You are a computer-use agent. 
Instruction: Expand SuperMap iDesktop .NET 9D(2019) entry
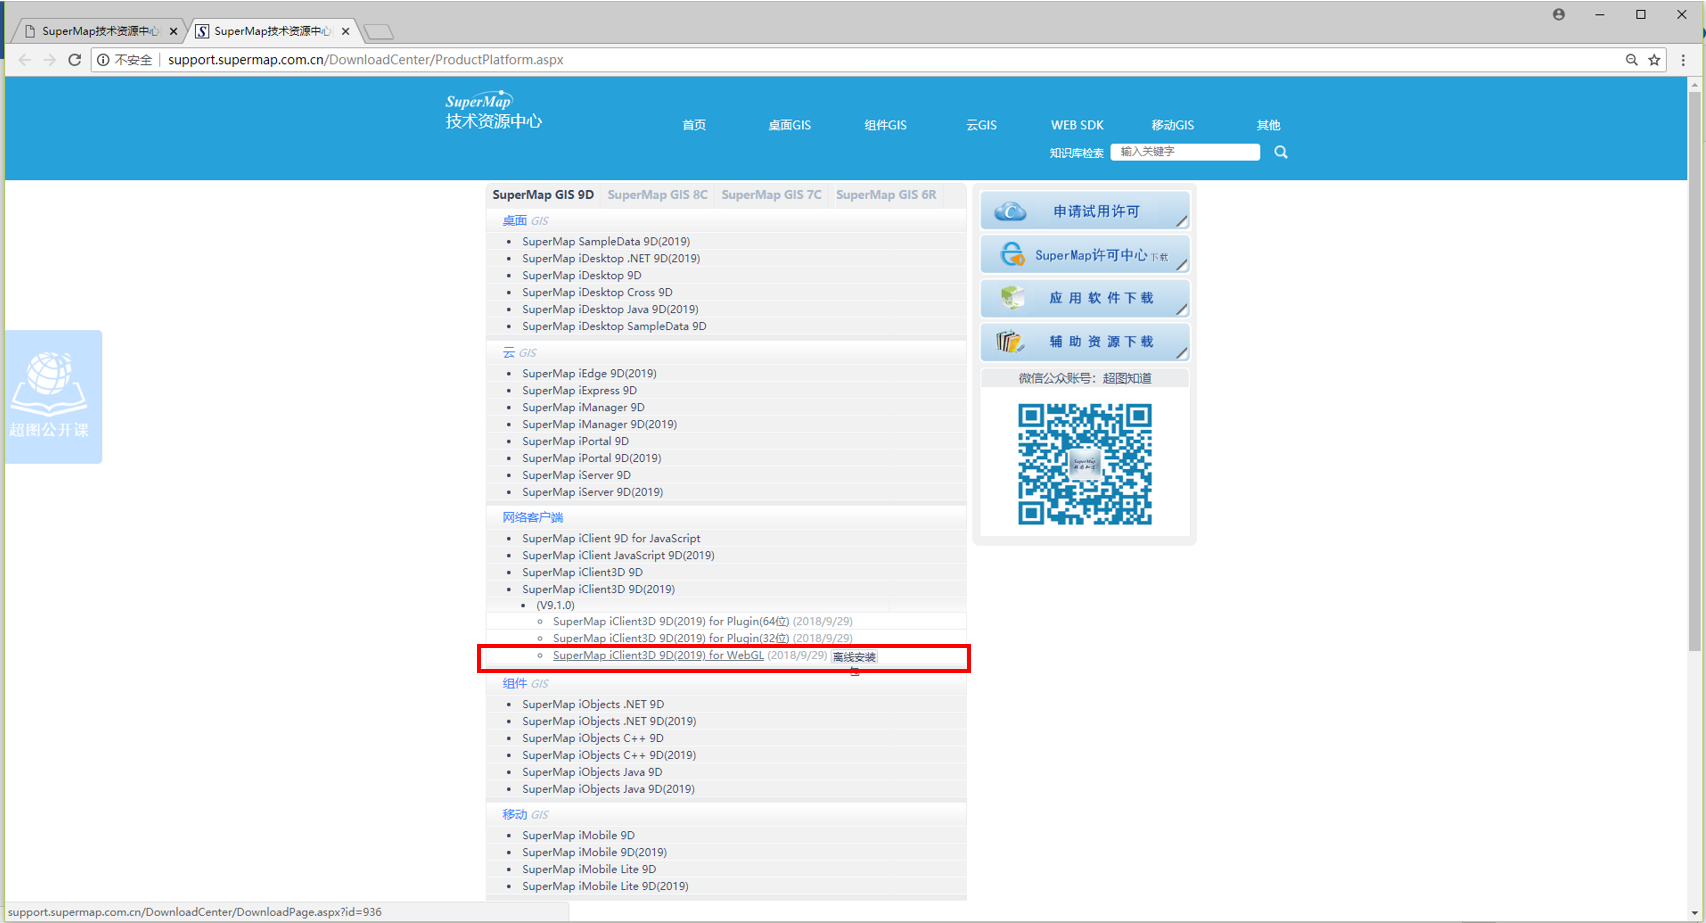pos(611,258)
